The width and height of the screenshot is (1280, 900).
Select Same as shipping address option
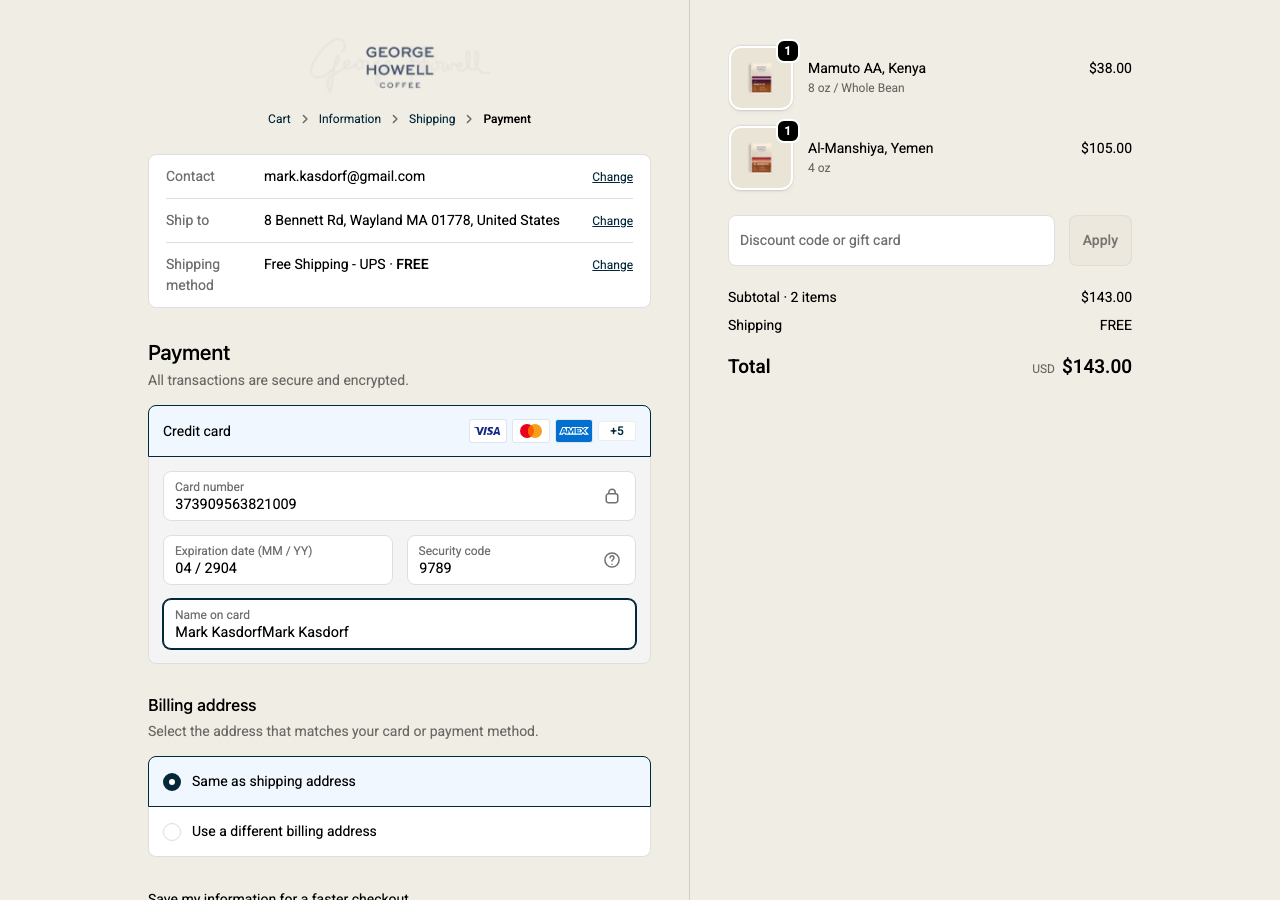[x=172, y=781]
